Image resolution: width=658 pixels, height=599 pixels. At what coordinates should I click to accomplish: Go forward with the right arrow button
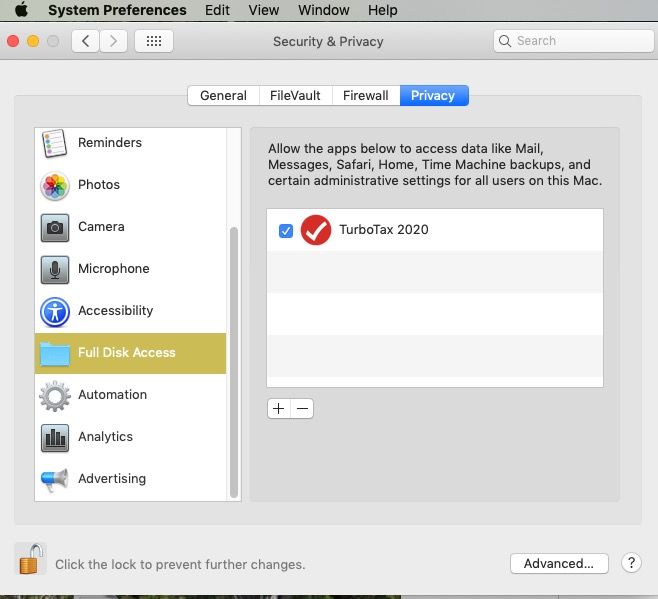(113, 41)
